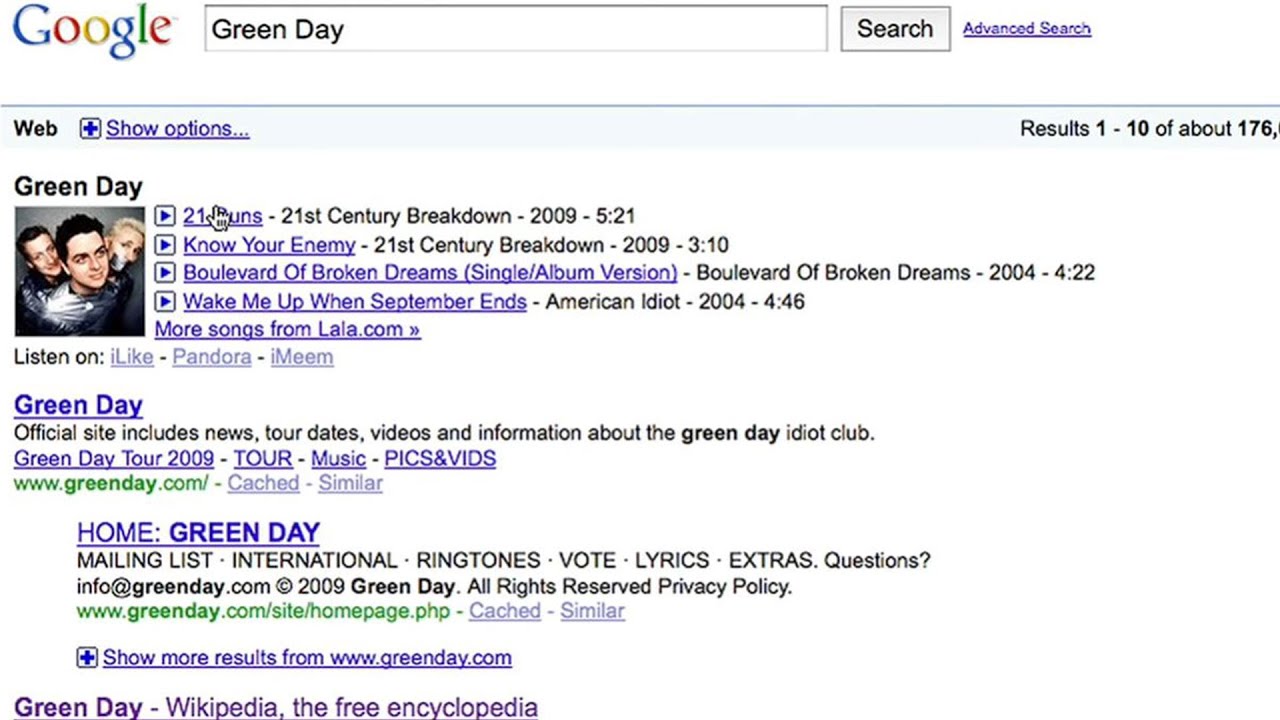This screenshot has height=720, width=1280.
Task: Open the TOUR sitelink
Action: 263,458
